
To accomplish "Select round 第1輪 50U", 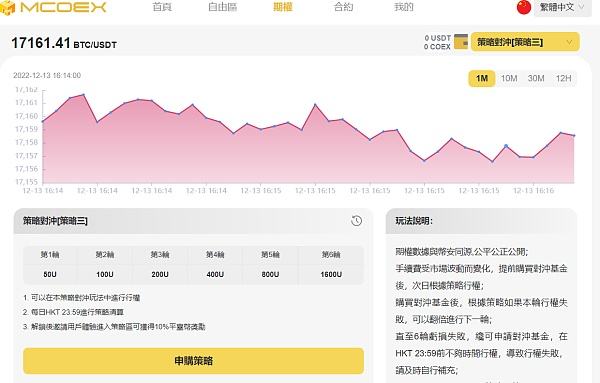I will click(50, 265).
